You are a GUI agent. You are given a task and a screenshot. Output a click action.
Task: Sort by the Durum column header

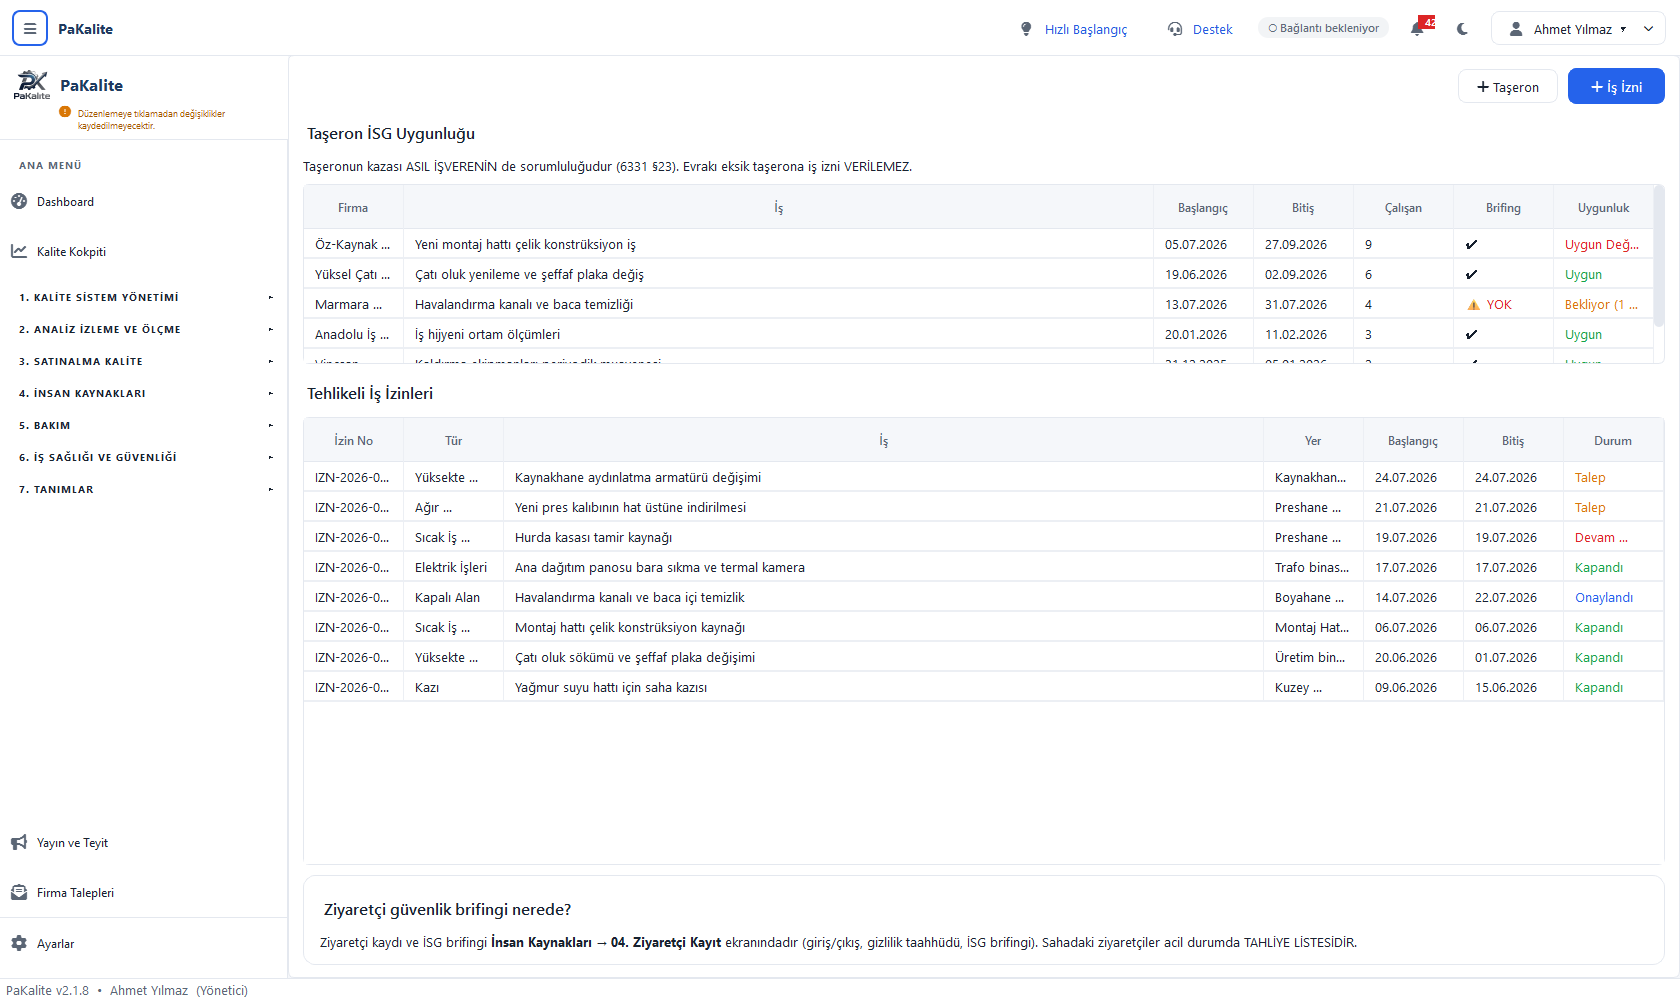point(1613,441)
